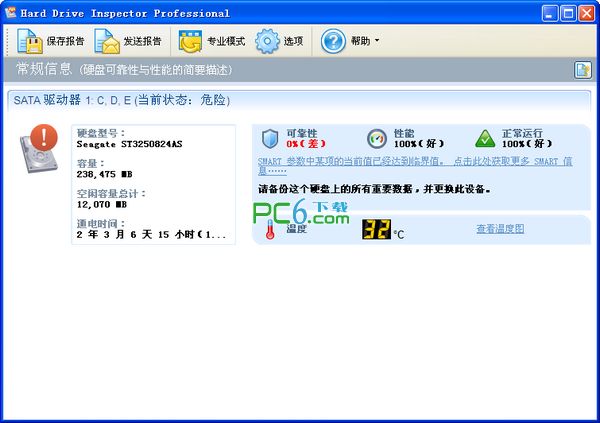The width and height of the screenshot is (600, 423).
Task: Click the 发送报告 toolbar label
Action: [x=142, y=41]
